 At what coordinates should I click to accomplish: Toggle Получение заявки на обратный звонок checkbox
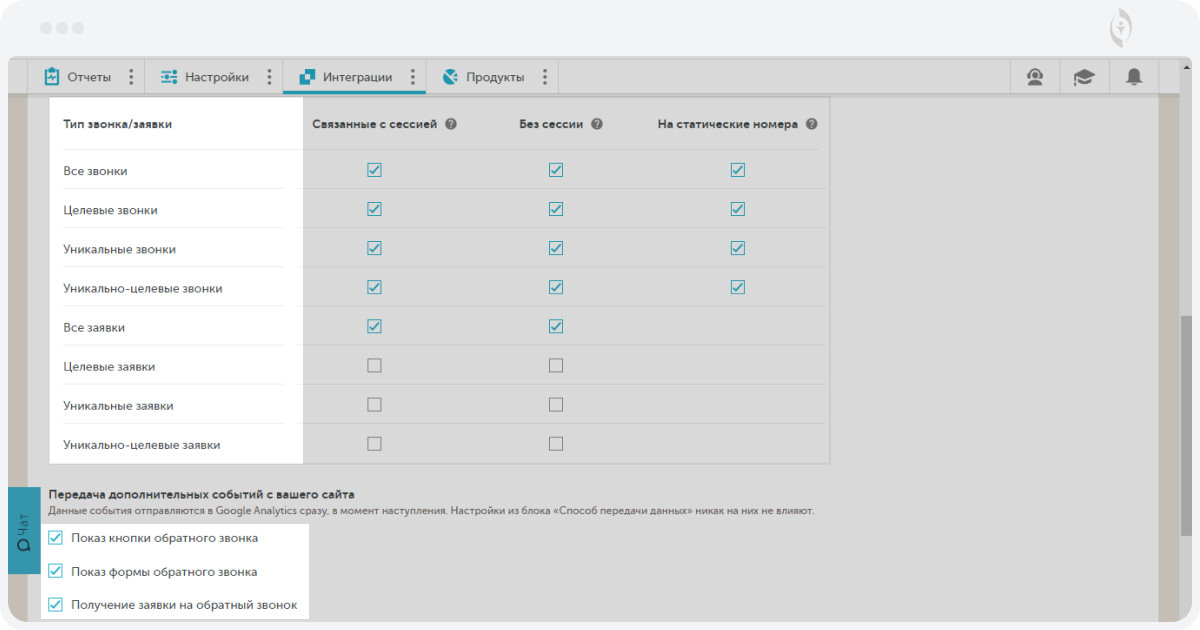coord(55,604)
